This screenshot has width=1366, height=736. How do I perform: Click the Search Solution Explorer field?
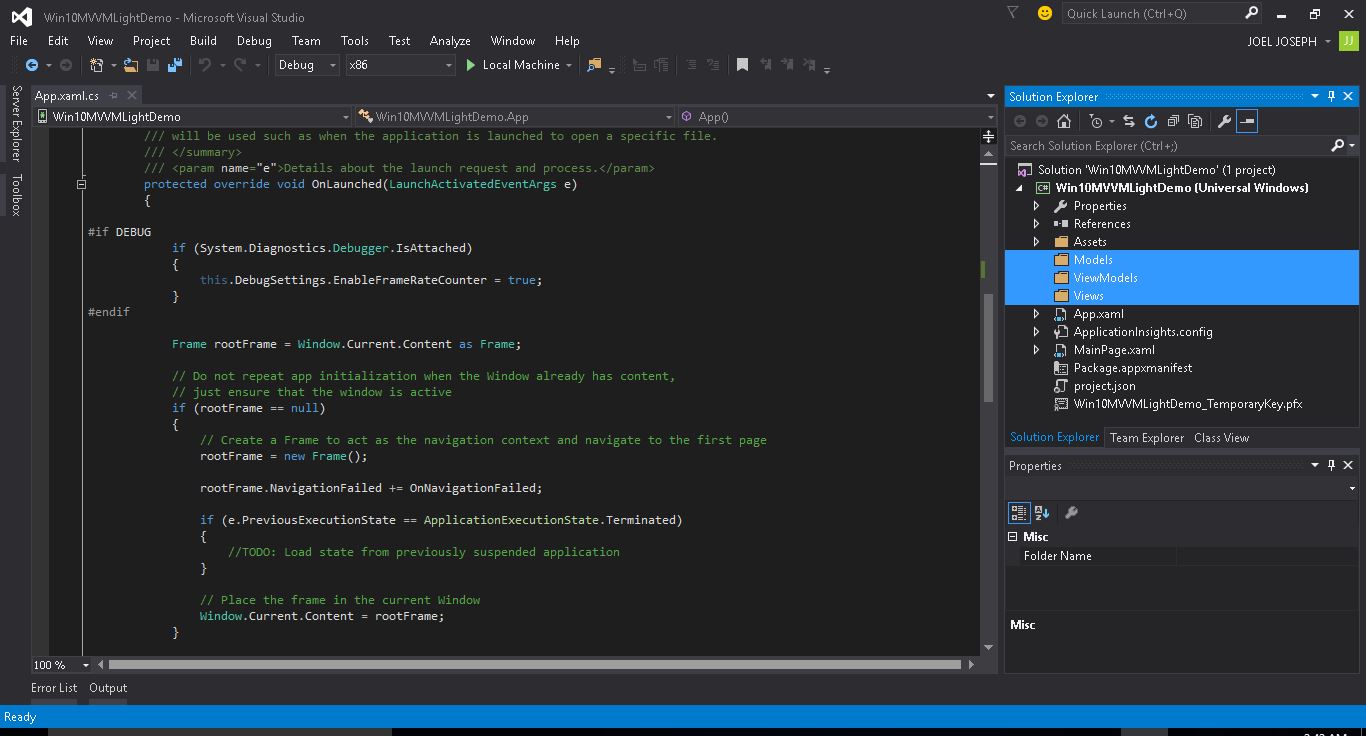[x=1168, y=146]
